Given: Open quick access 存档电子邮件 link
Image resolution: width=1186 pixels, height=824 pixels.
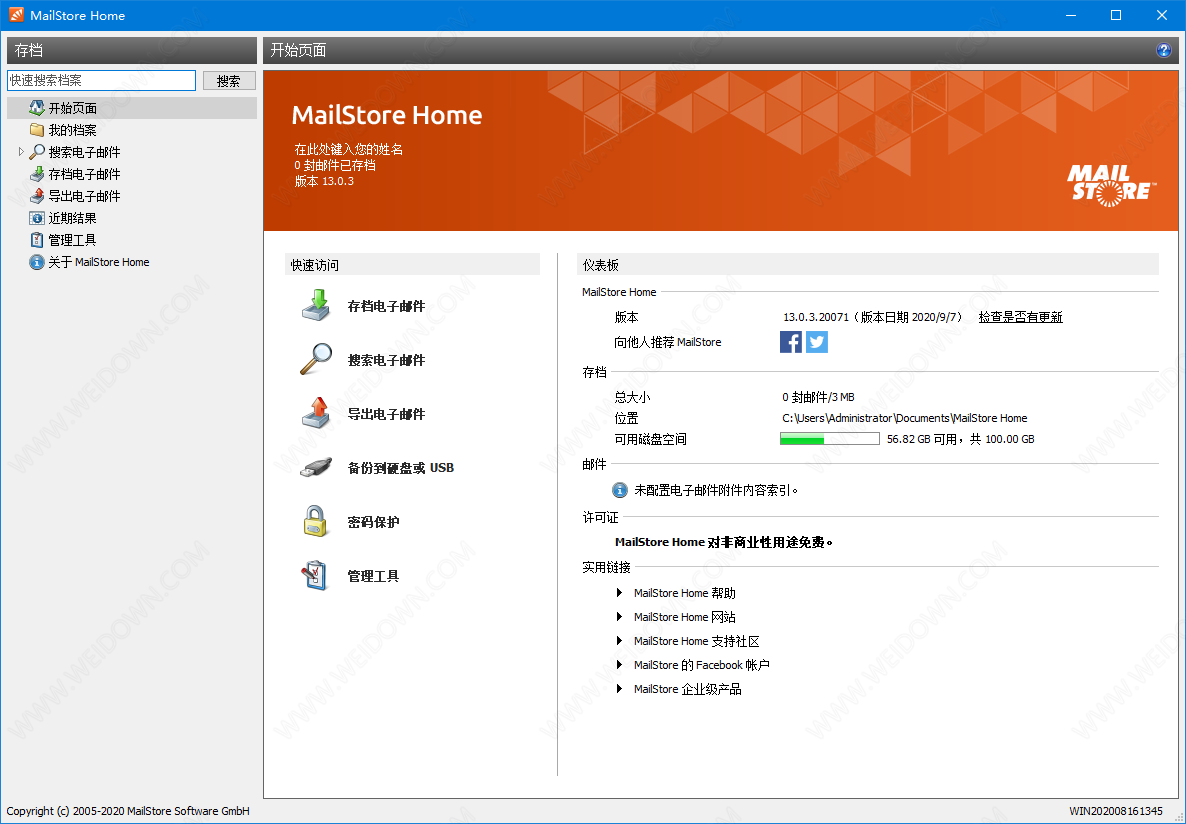Looking at the screenshot, I should point(387,306).
